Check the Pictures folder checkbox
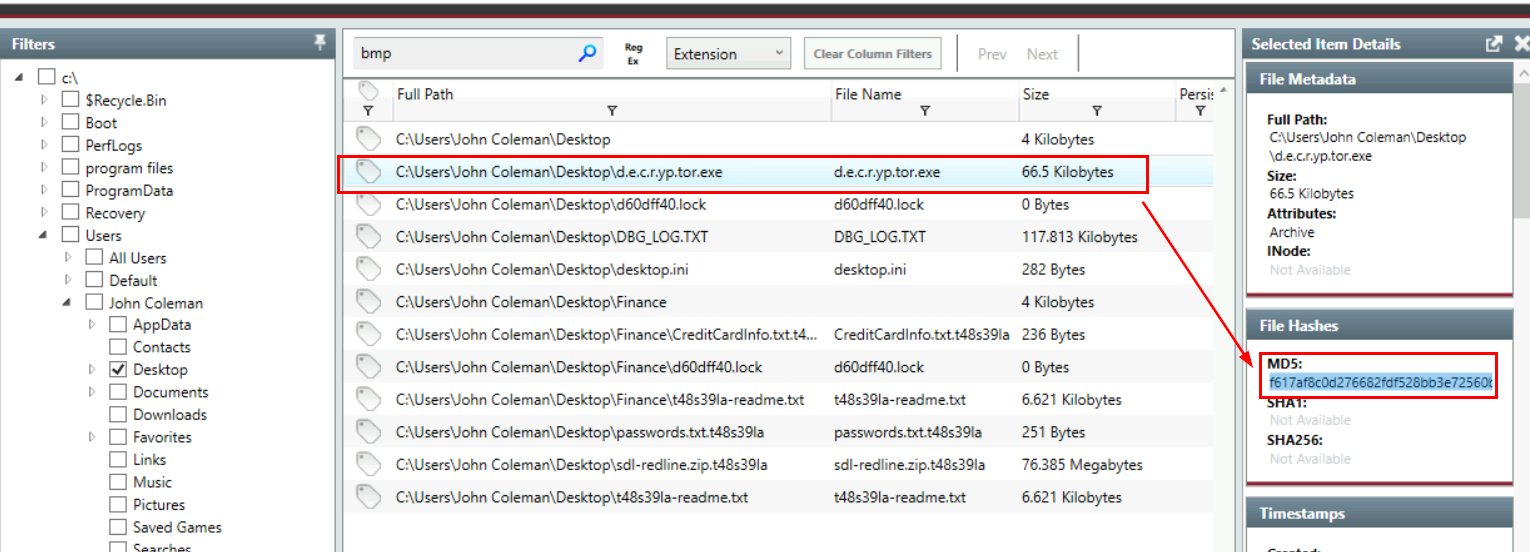 117,504
